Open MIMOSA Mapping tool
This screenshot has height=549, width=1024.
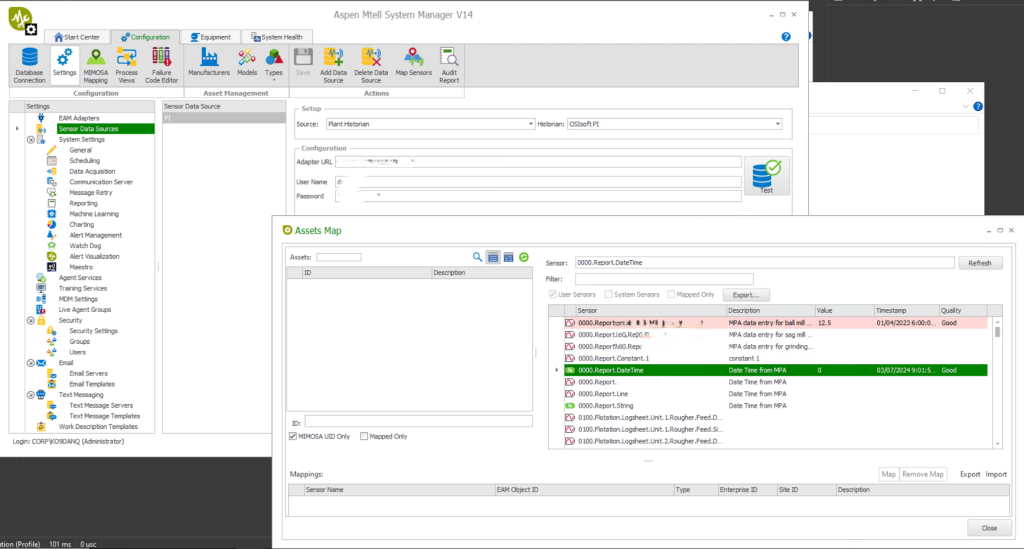pos(95,65)
